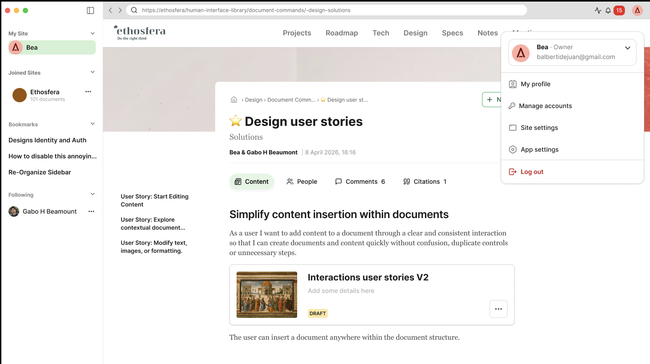Screen dimensions: 650x364
Task: Click the star beside Design user stories
Action: [235, 121]
